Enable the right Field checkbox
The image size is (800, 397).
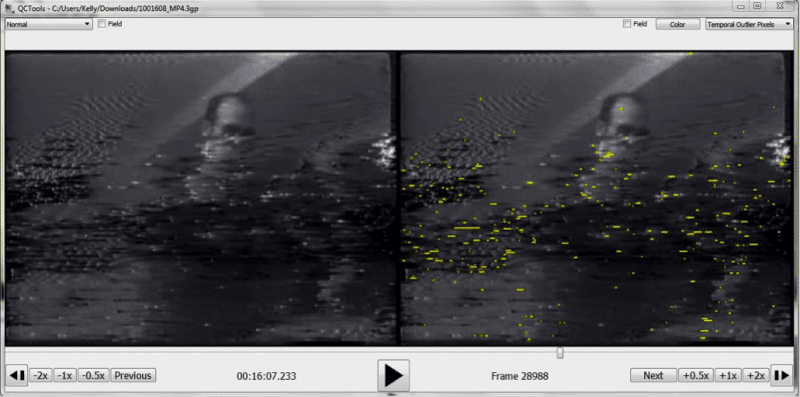627,24
